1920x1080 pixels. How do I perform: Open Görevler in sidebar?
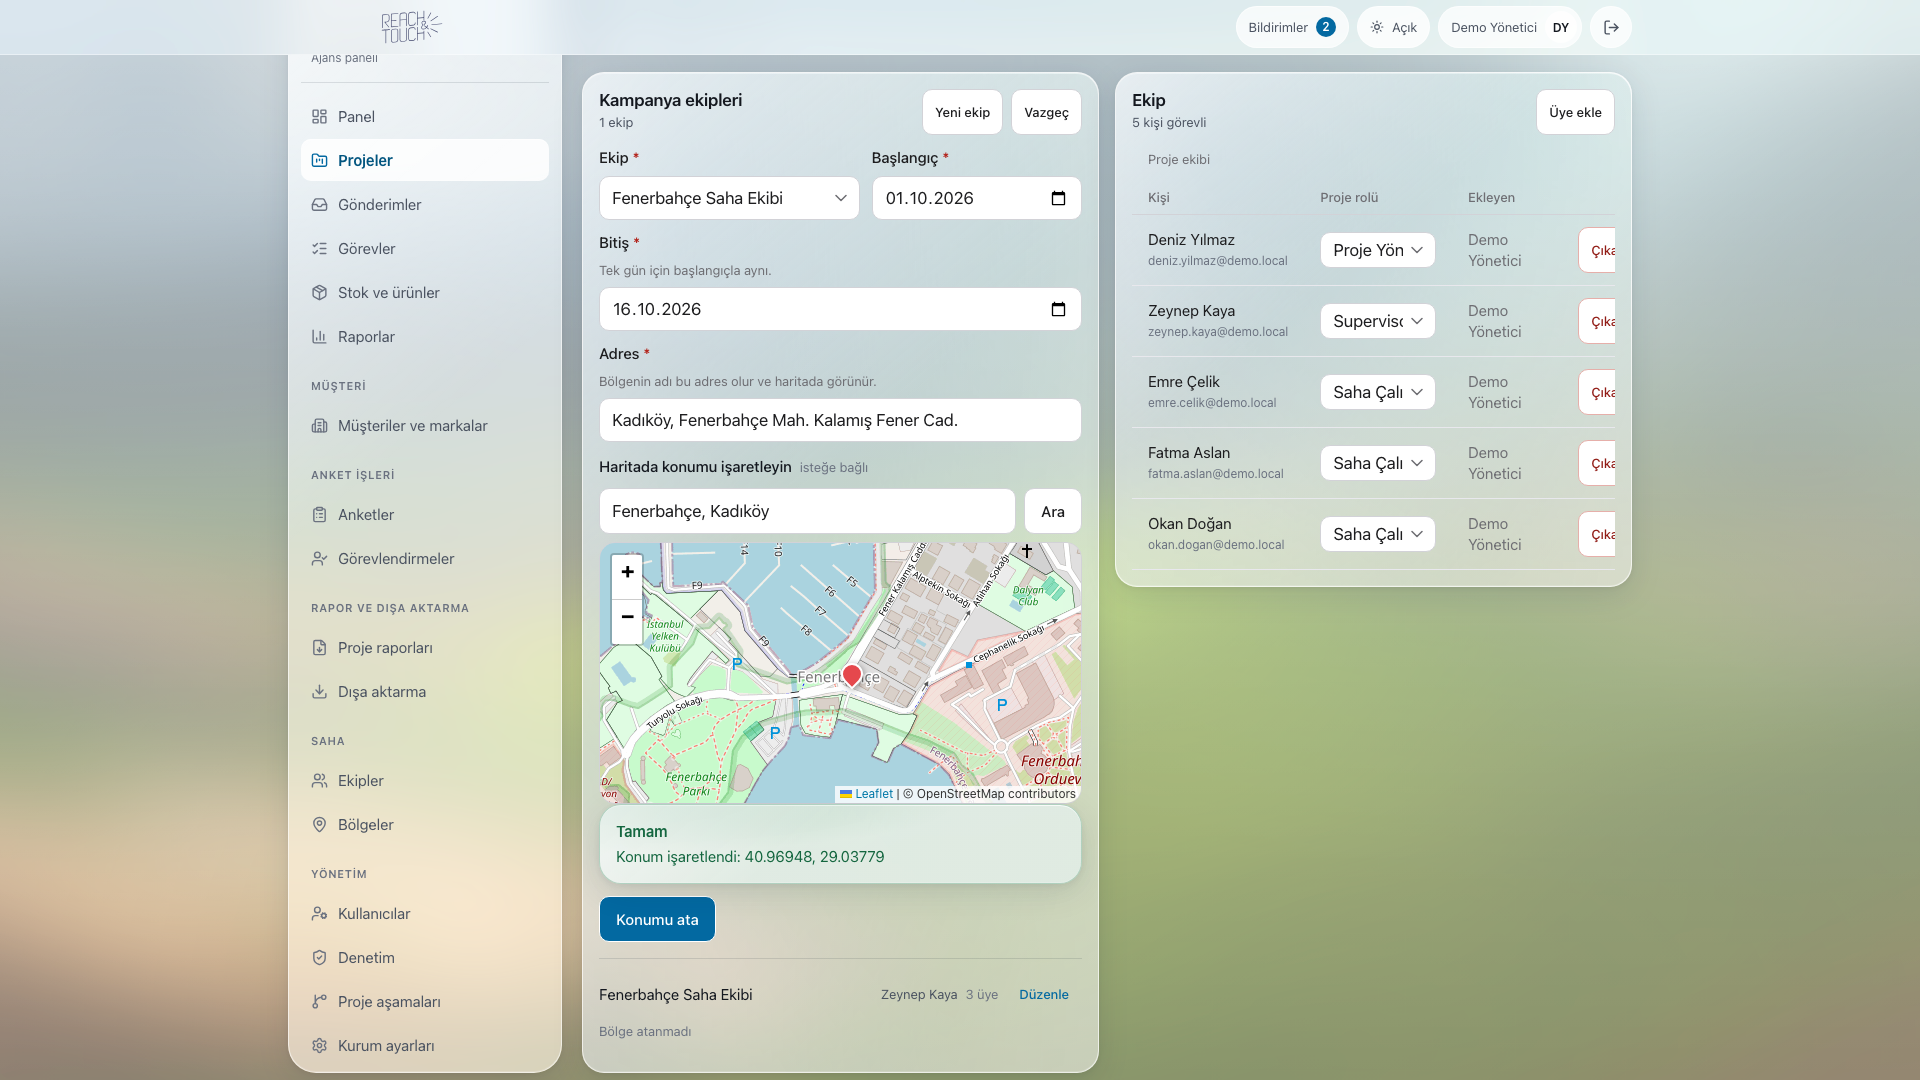click(425, 248)
